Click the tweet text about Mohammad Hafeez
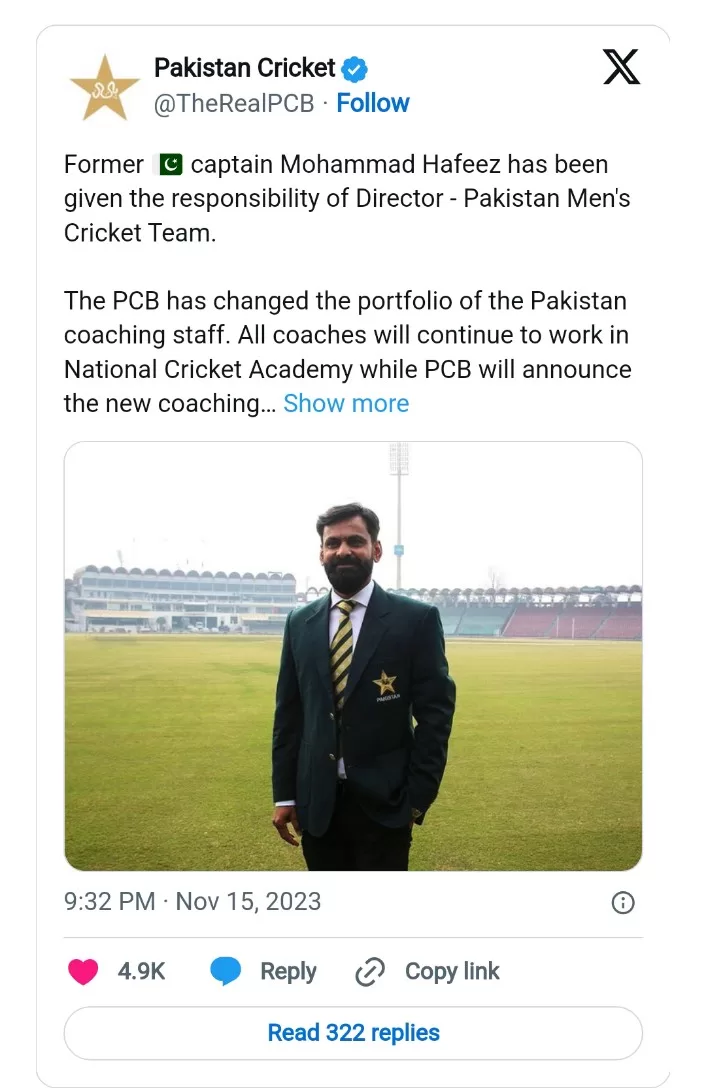 coord(347,198)
